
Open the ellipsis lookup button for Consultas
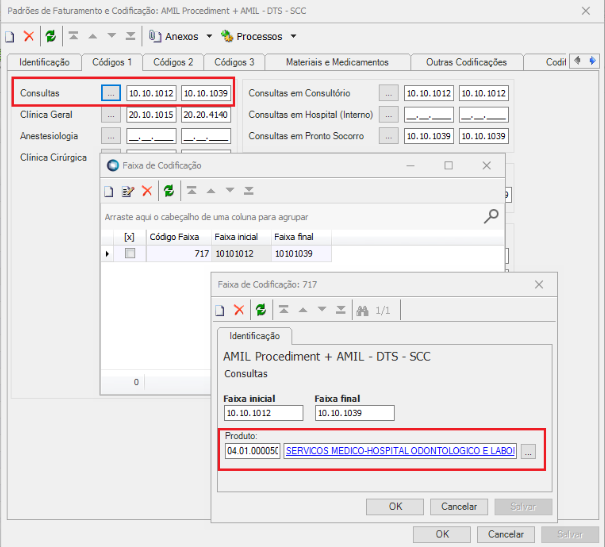coord(111,93)
